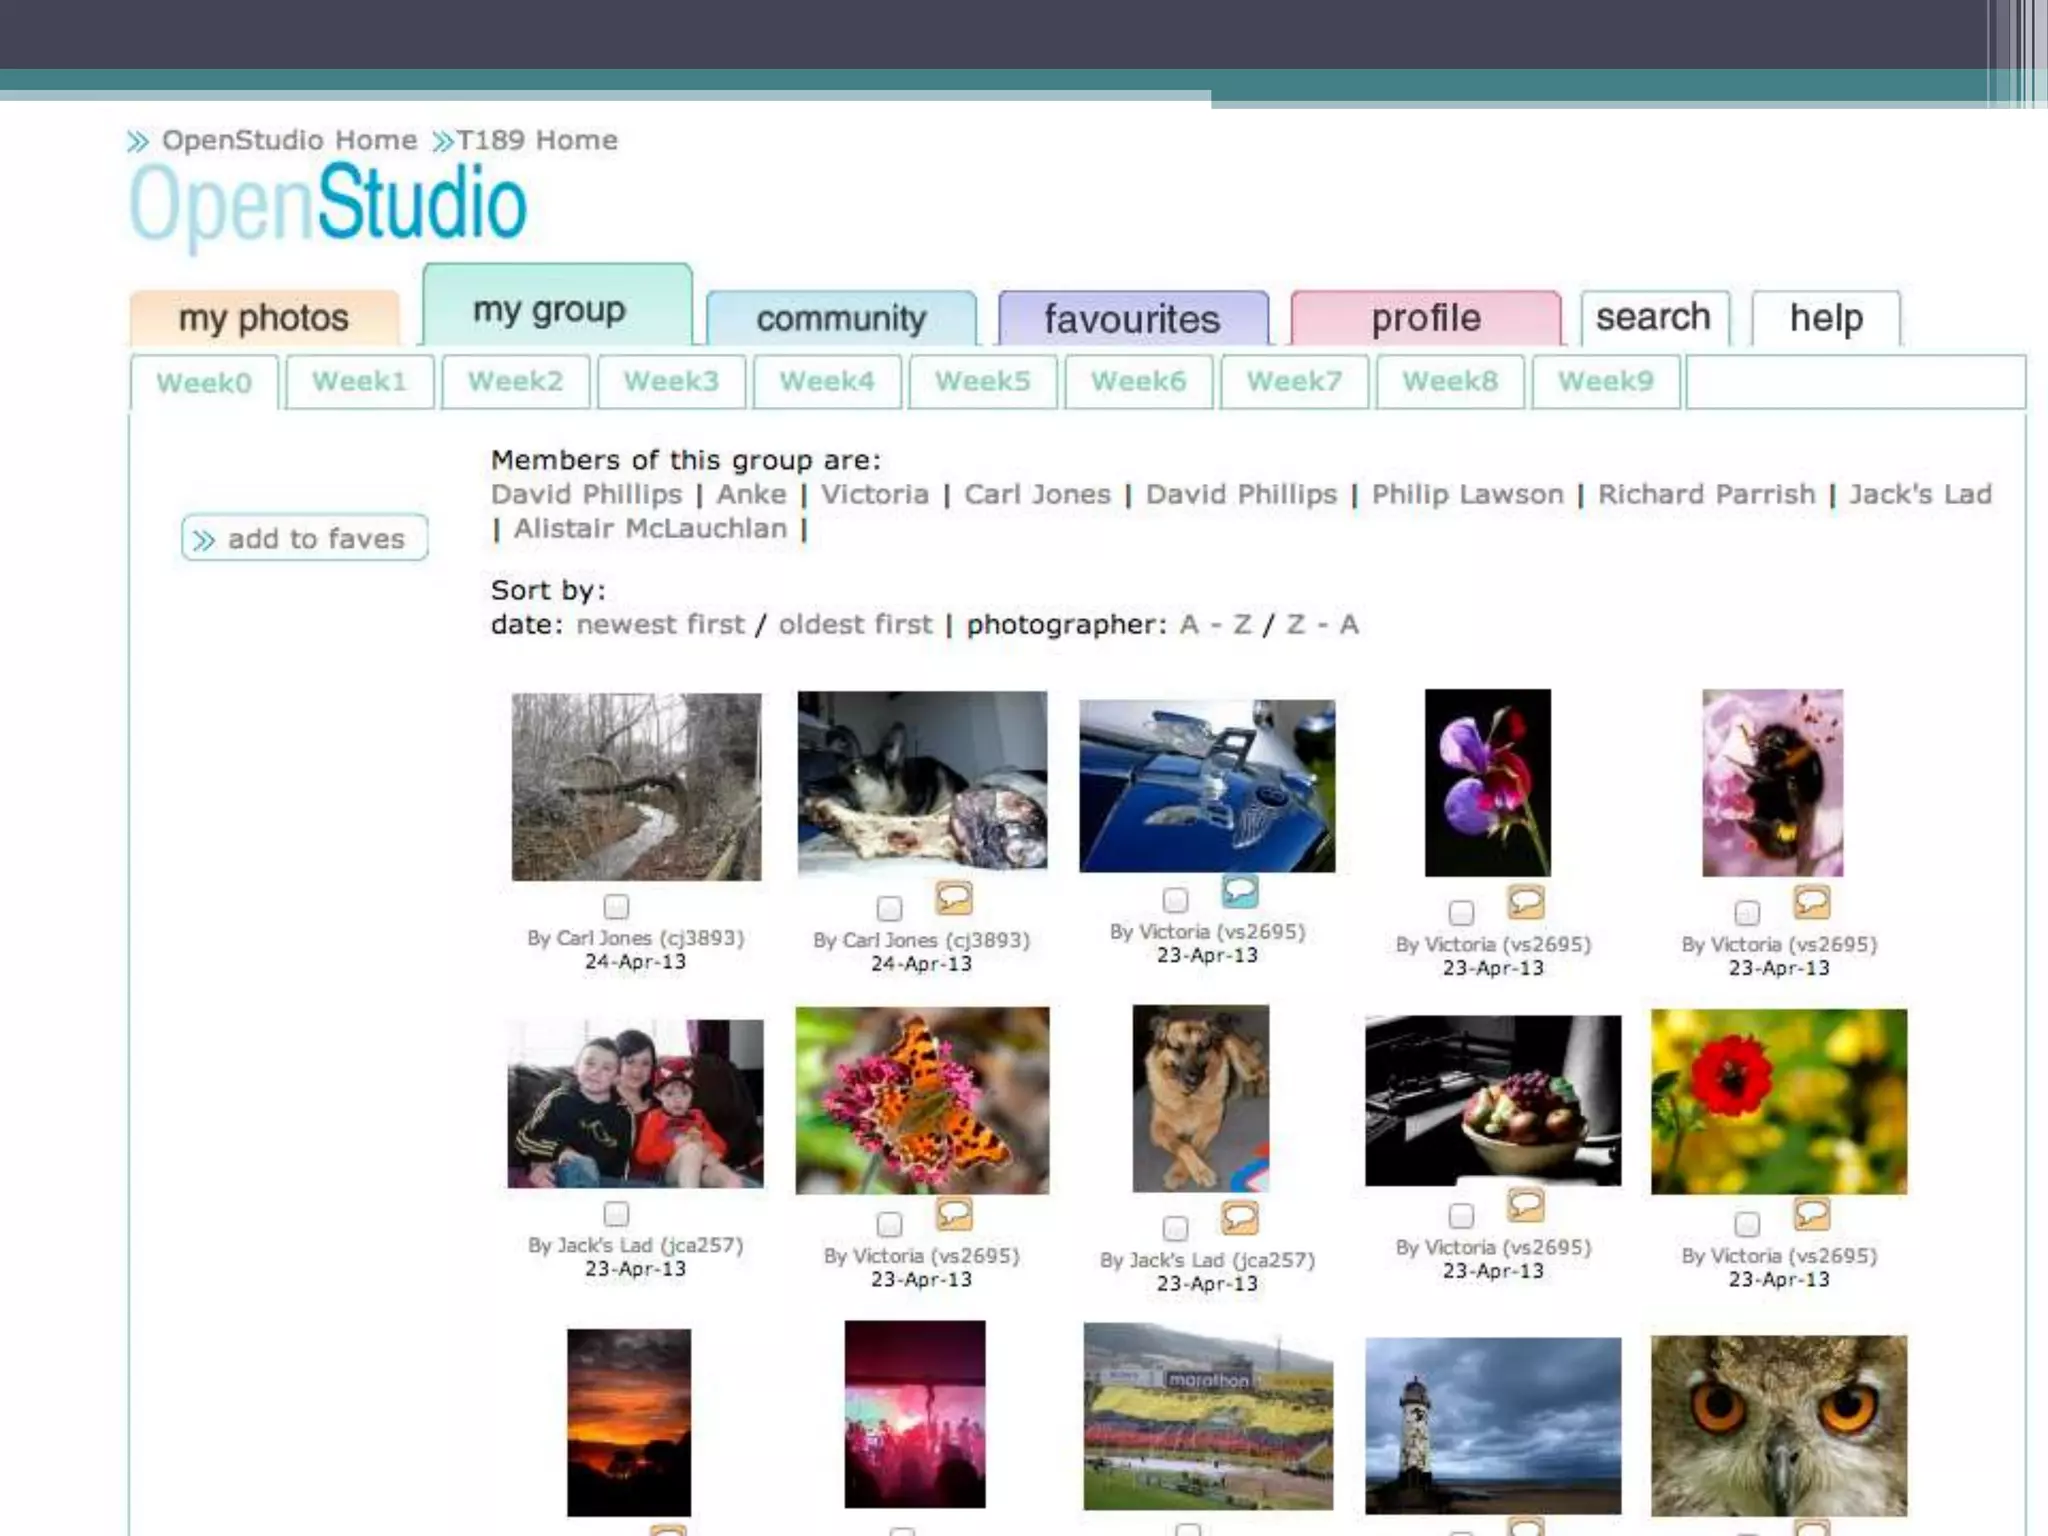This screenshot has height=1536, width=2048.
Task: Tick checkbox under the blue Bentley photo
Action: 1176,900
